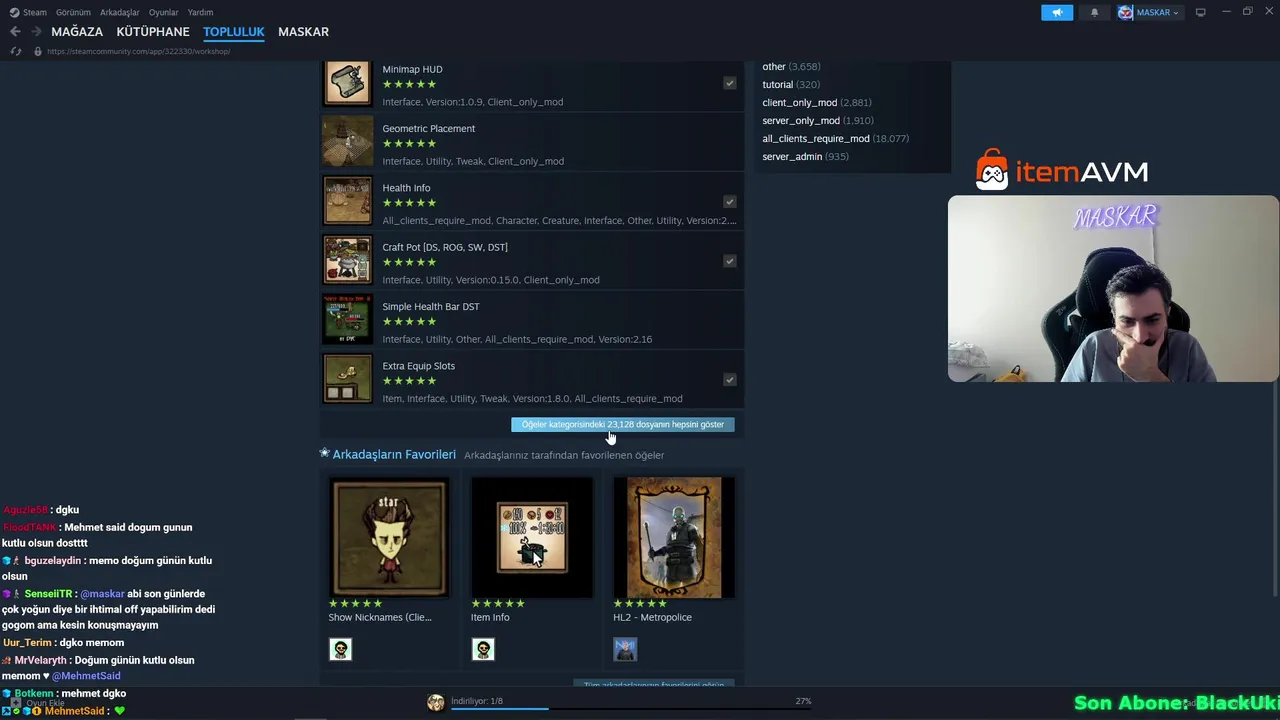
Task: Open friend avatar under Show Nicknames
Action: click(x=340, y=650)
